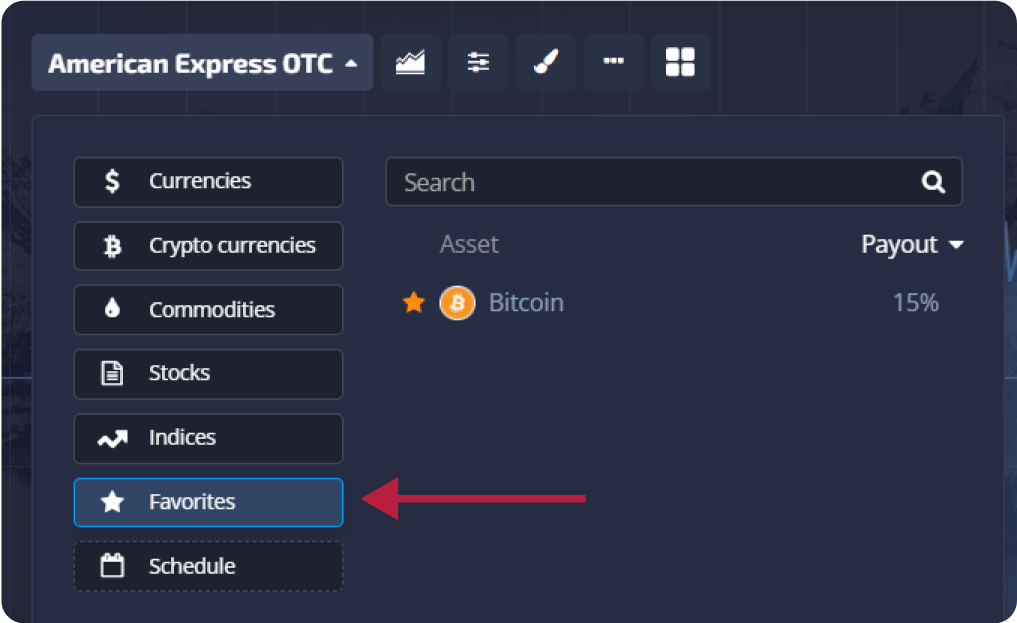1017x623 pixels.
Task: Open the Commodities category
Action: [x=208, y=310]
